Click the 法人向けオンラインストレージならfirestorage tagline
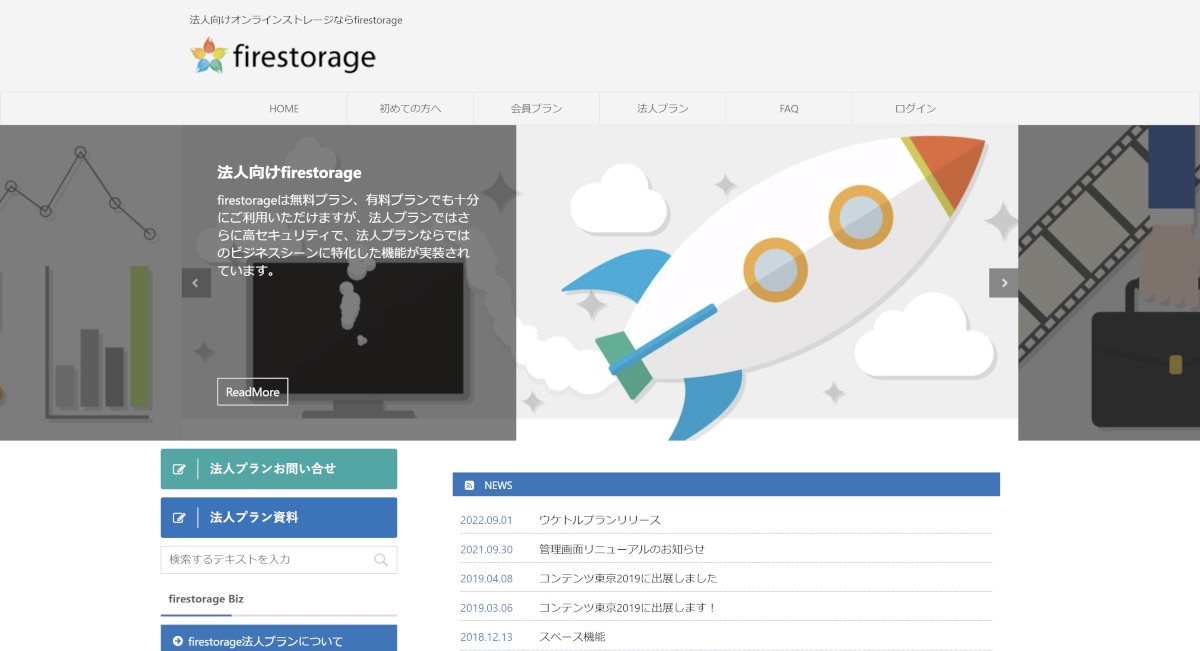This screenshot has width=1200, height=651. [296, 20]
